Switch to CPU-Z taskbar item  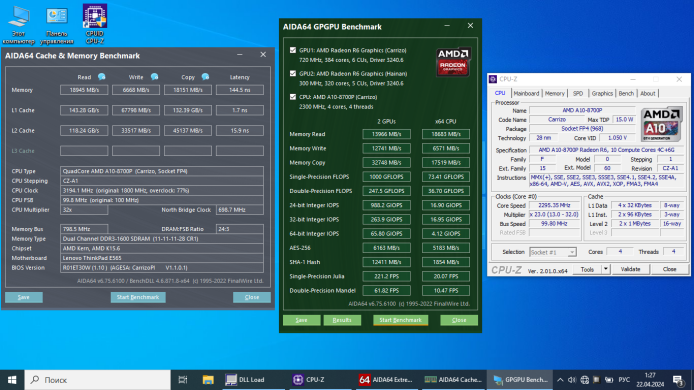[320, 380]
